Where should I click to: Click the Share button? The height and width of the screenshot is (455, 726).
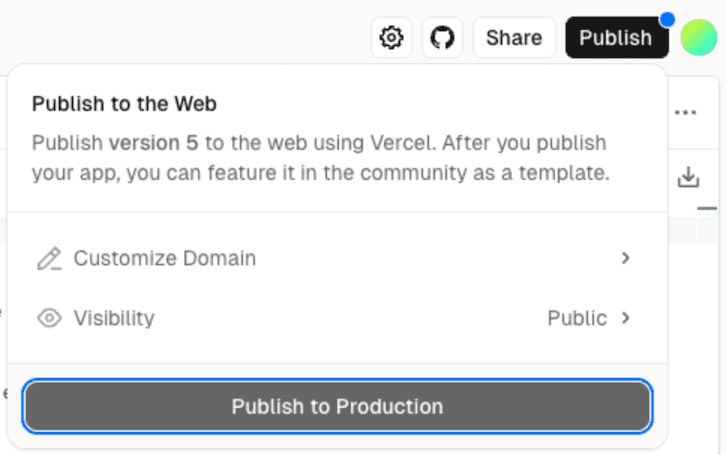(x=514, y=38)
